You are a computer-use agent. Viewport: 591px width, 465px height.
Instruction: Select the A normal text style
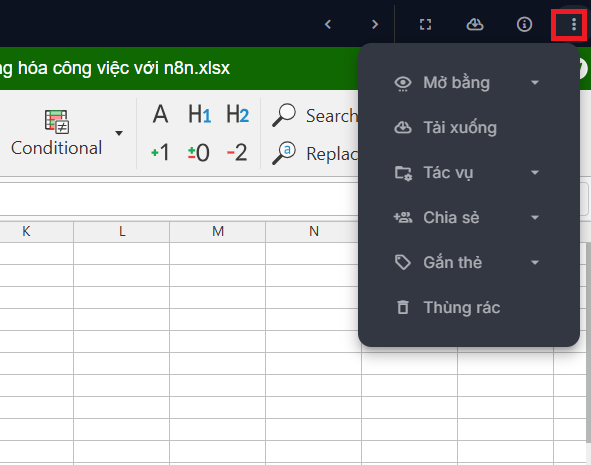(x=160, y=114)
